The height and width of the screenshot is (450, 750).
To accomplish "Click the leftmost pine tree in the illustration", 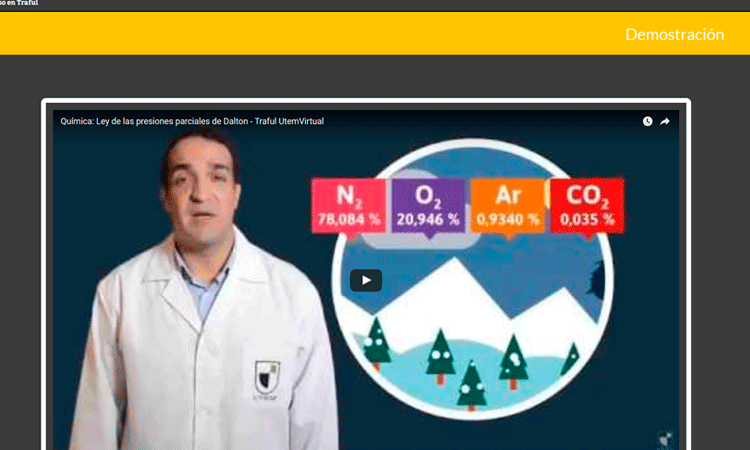I will (x=377, y=339).
